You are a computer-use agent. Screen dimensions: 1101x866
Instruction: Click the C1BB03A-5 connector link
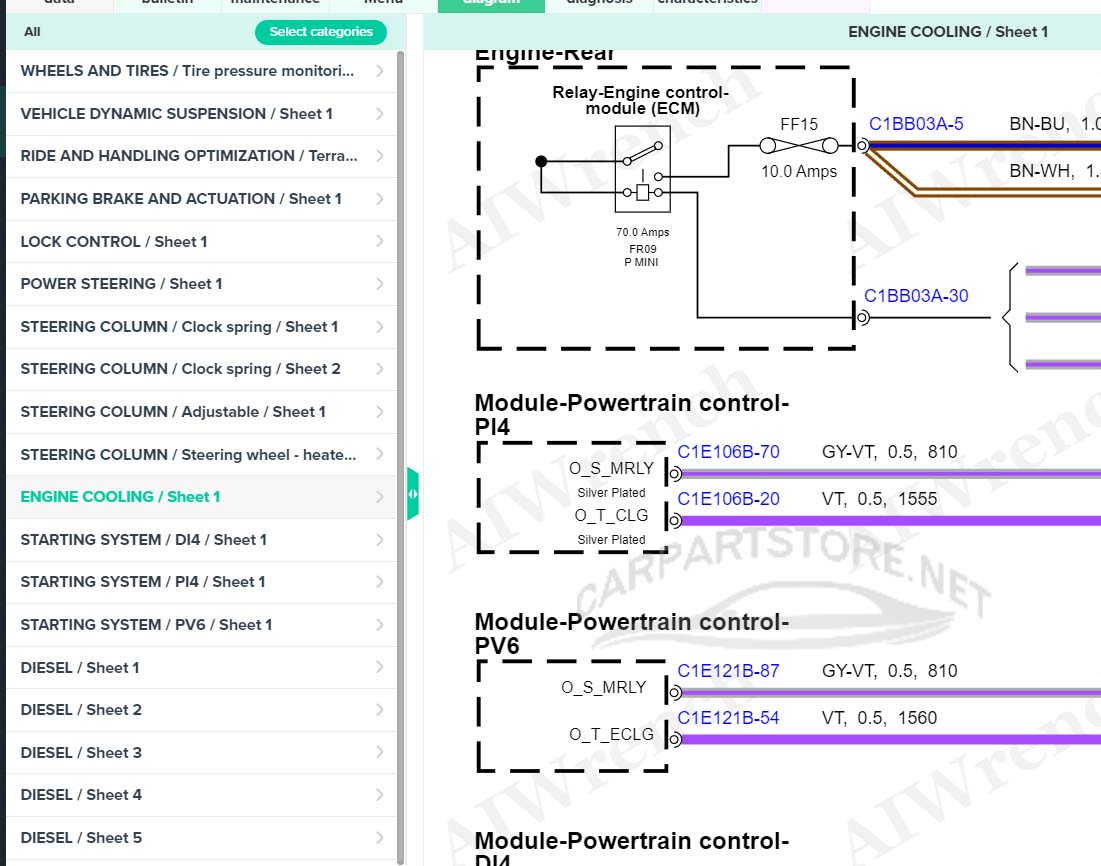[x=916, y=125]
